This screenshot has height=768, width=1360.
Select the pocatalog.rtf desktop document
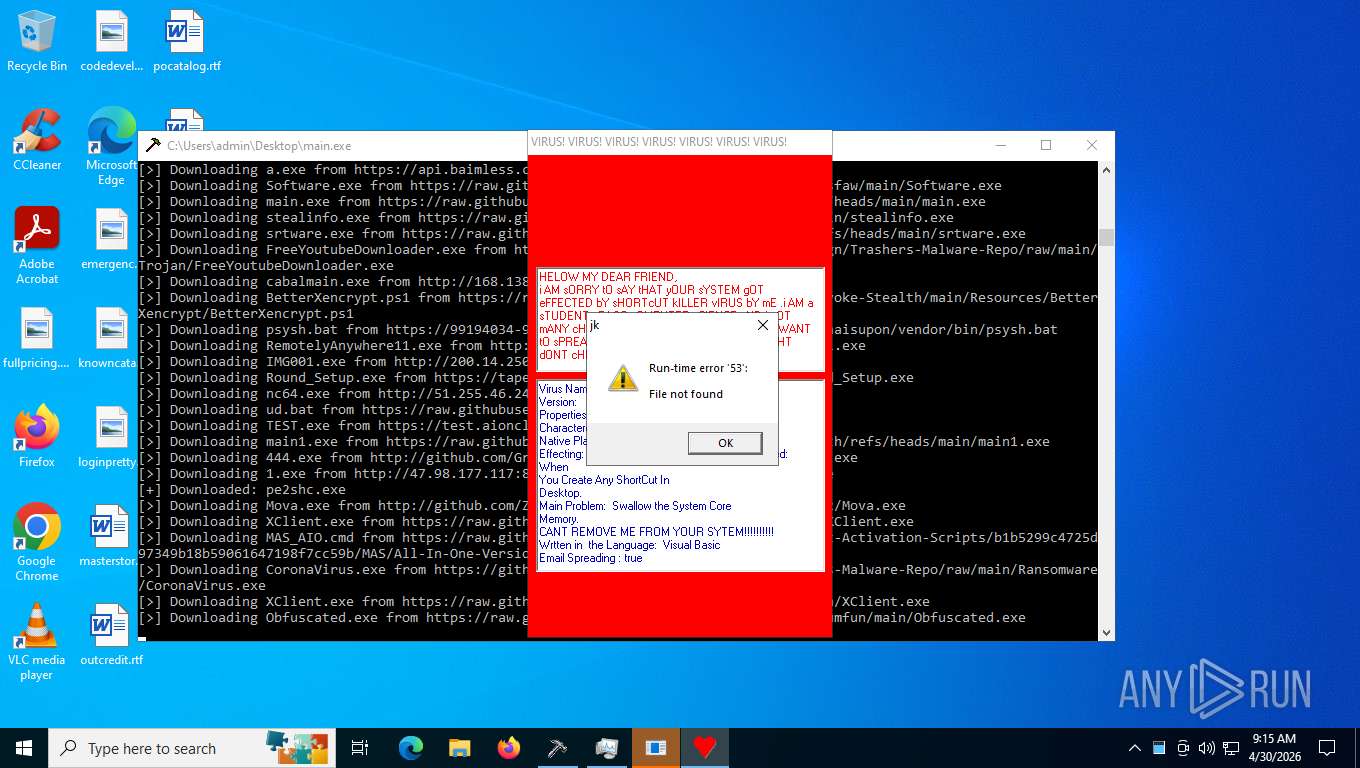[187, 41]
